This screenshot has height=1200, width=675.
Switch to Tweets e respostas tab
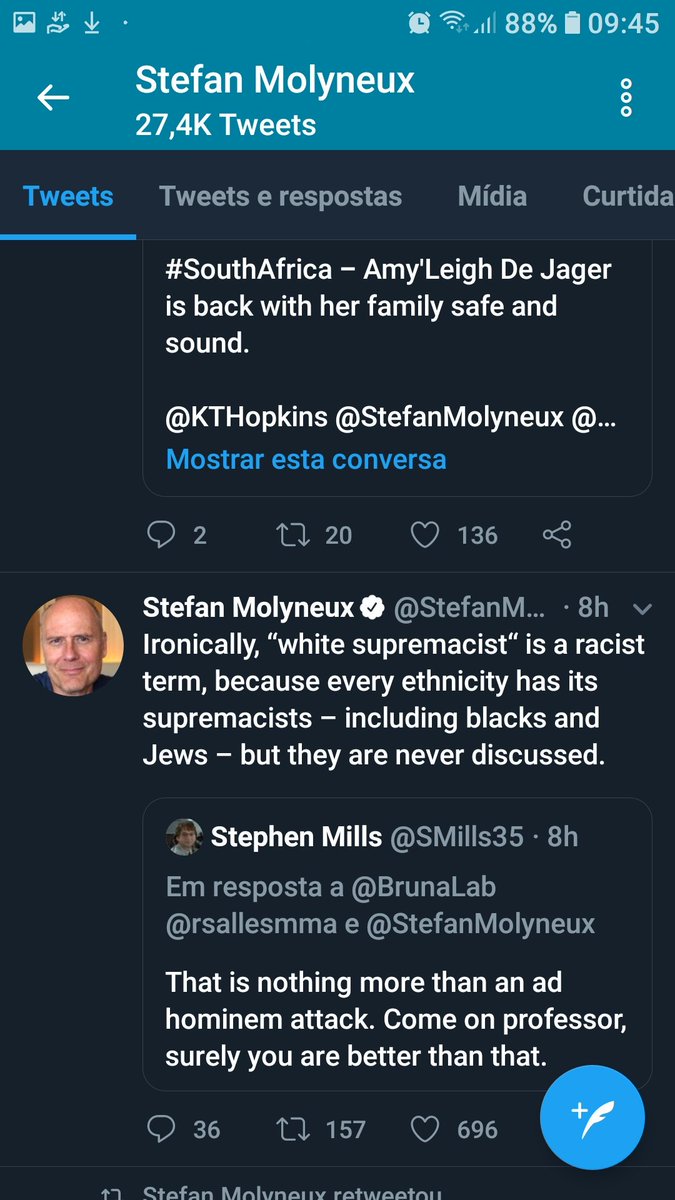point(280,196)
